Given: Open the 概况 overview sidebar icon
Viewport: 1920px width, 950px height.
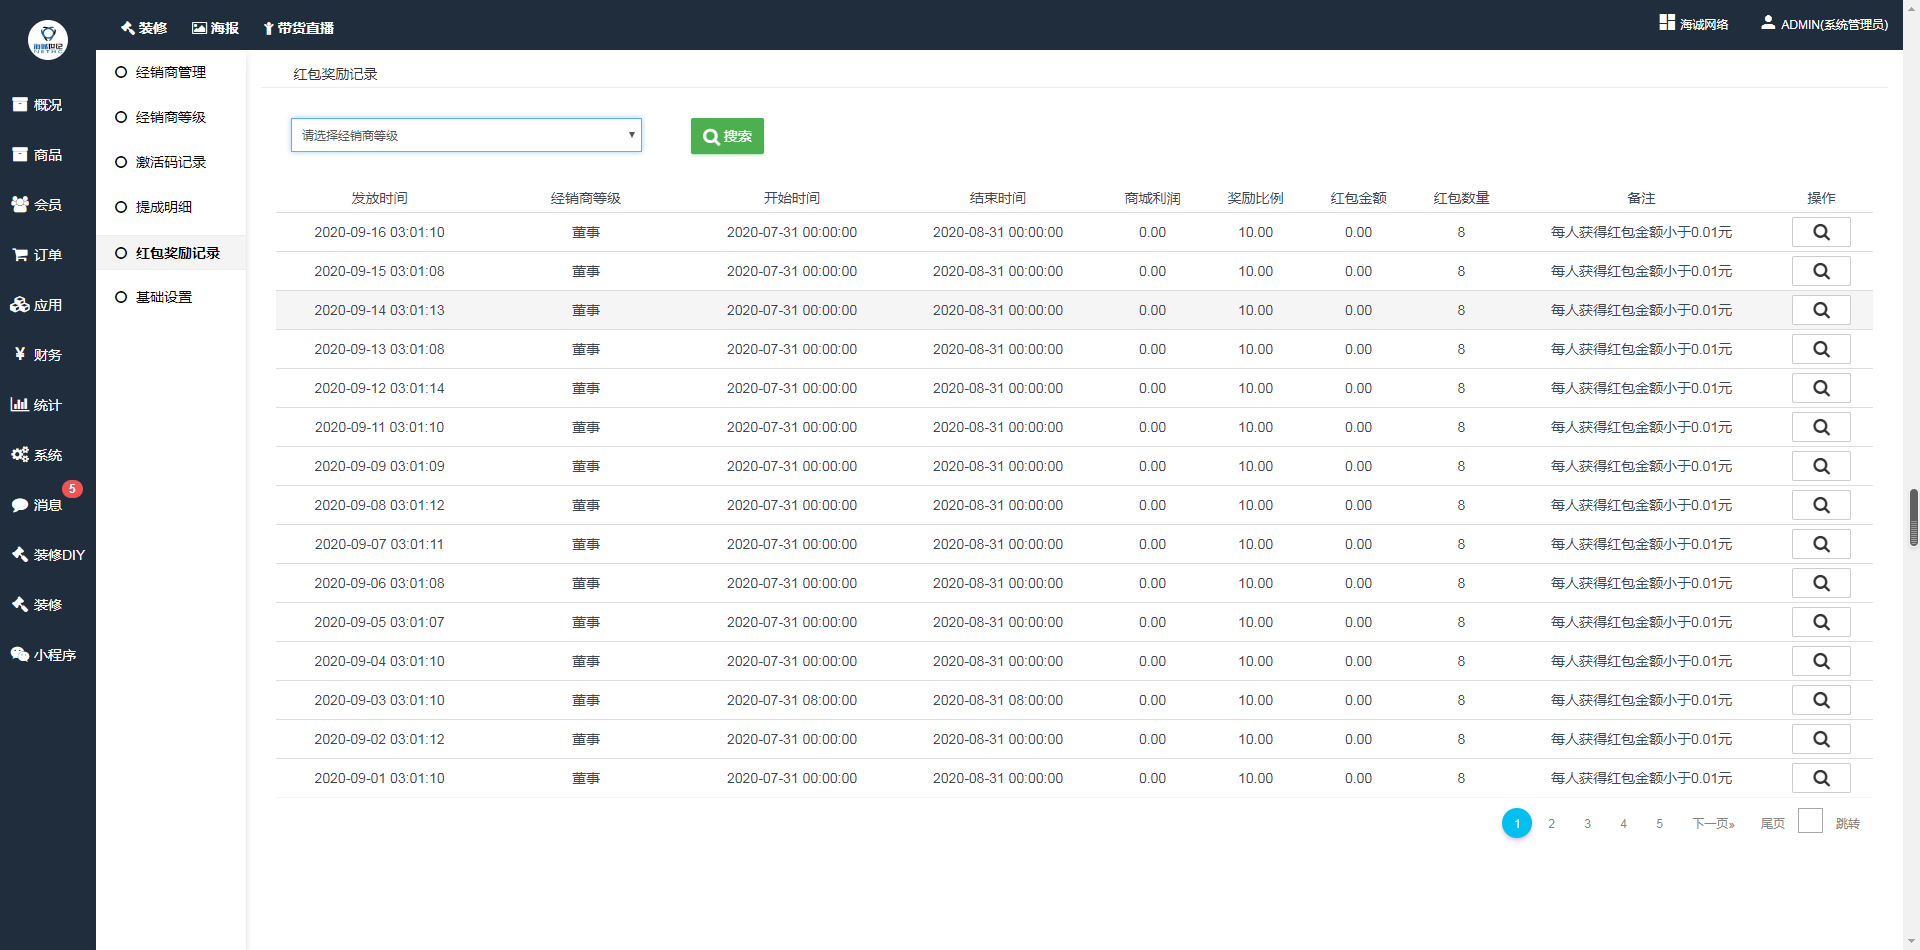Looking at the screenshot, I should tap(37, 105).
